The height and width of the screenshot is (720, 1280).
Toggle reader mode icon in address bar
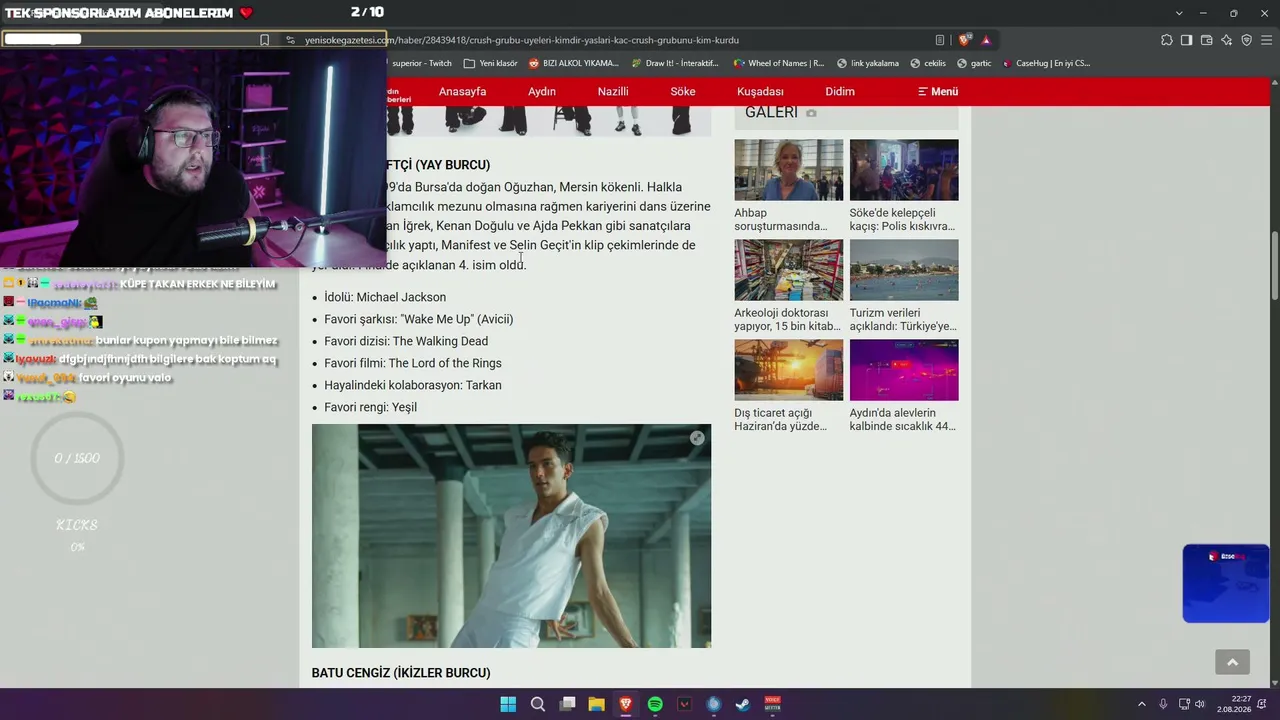point(940,40)
